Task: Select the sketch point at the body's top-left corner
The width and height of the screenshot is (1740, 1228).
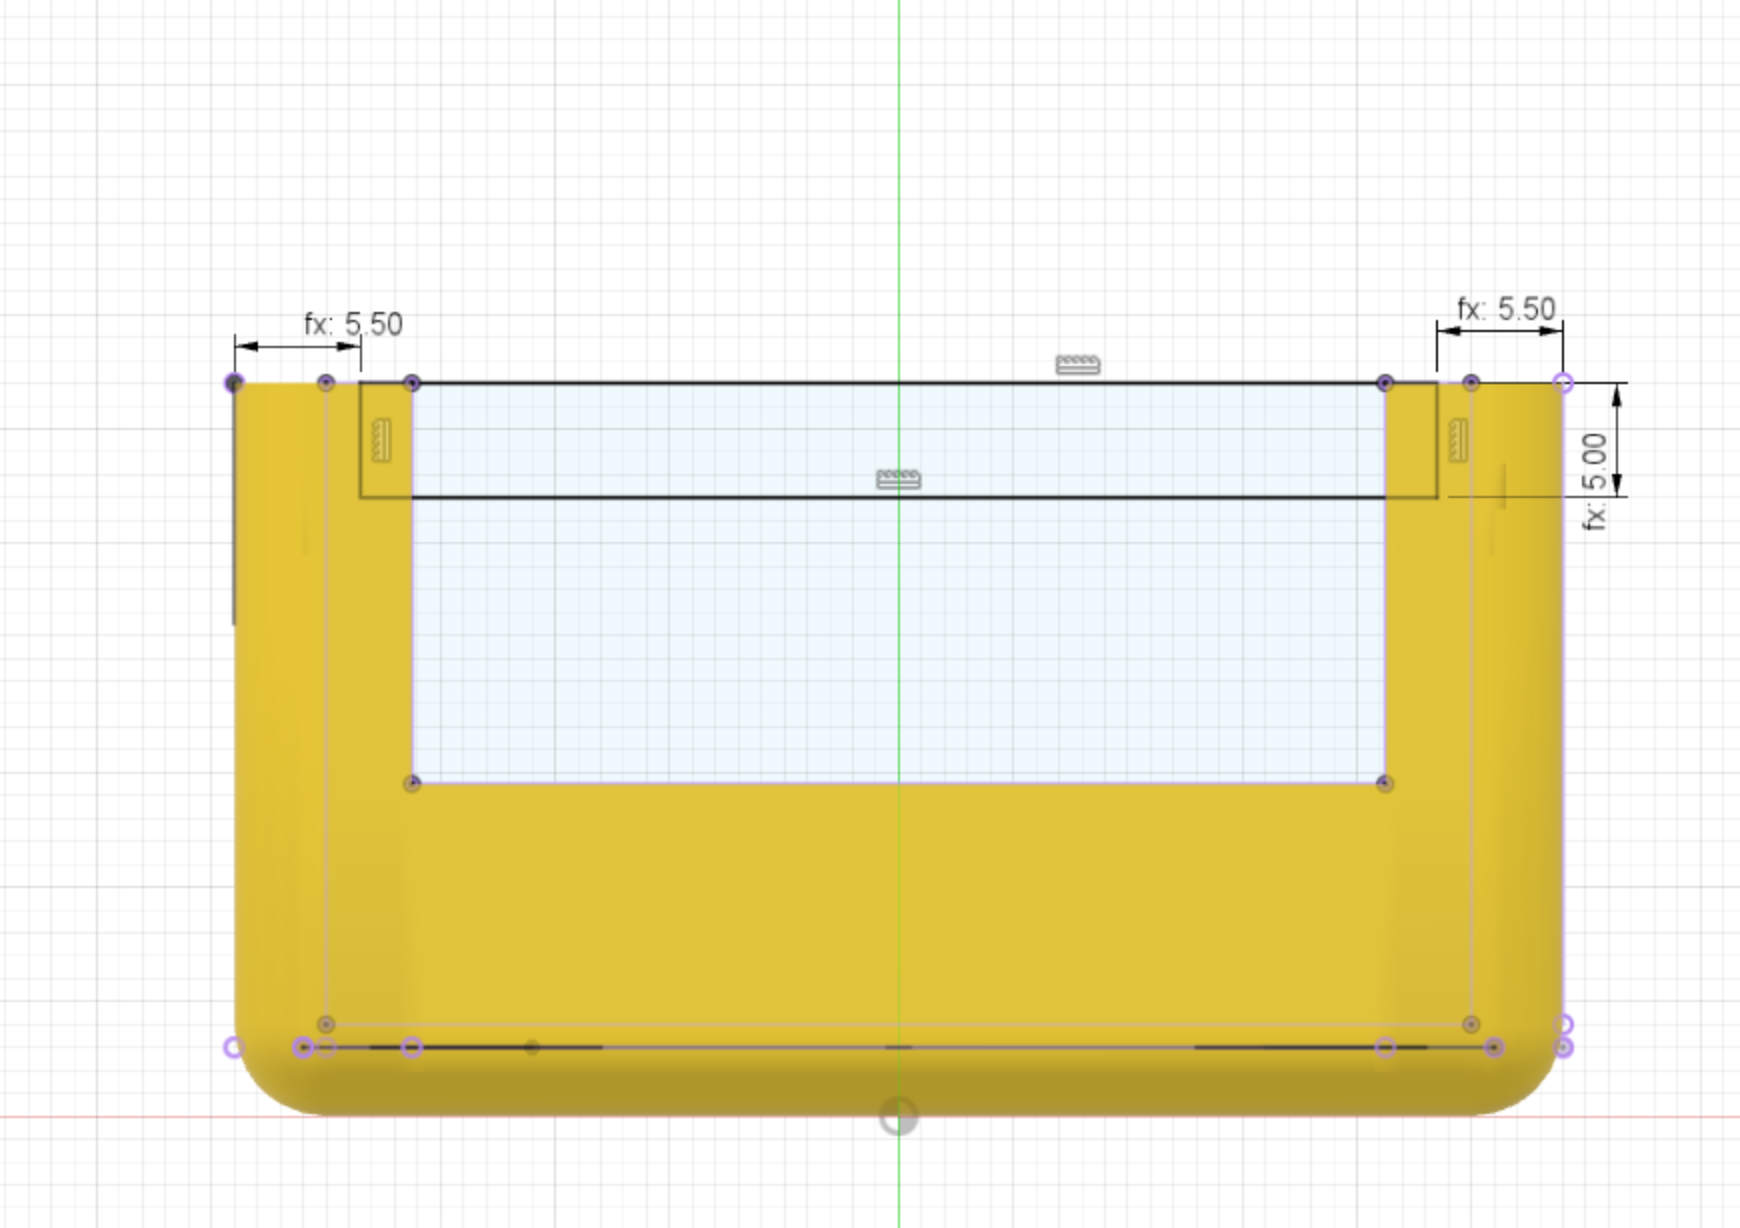Action: pos(234,383)
